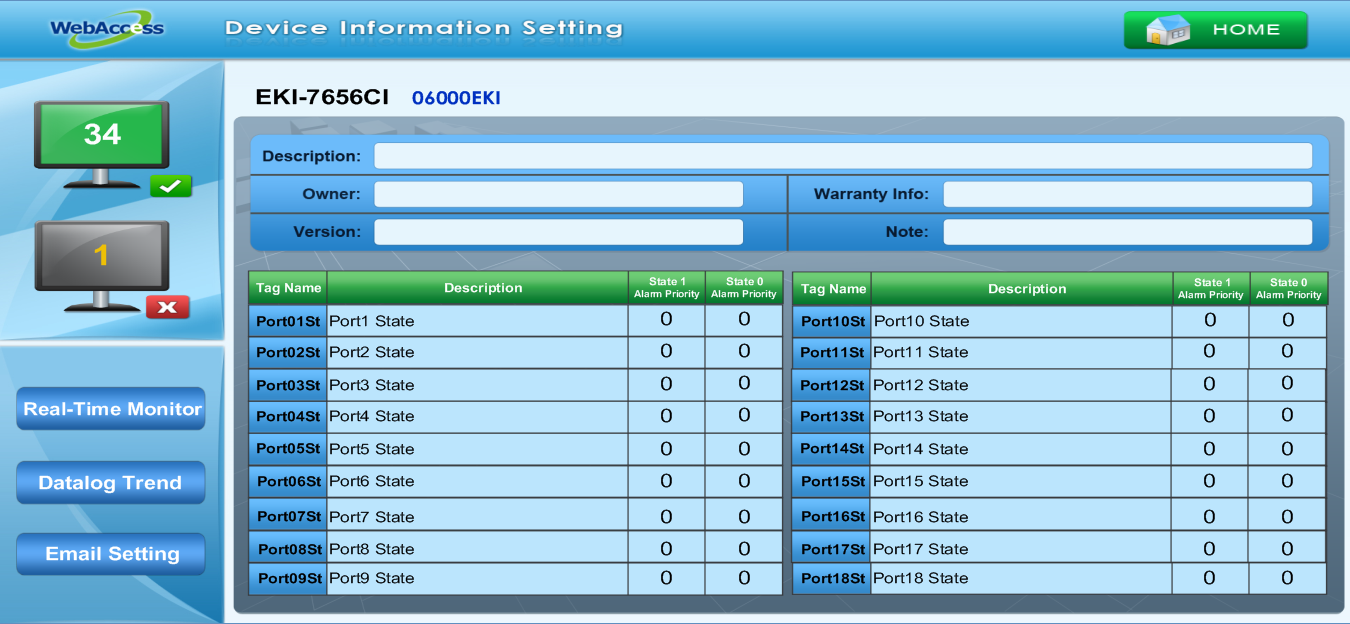The width and height of the screenshot is (1350, 624).
Task: Select tag Port01St
Action: click(x=288, y=321)
